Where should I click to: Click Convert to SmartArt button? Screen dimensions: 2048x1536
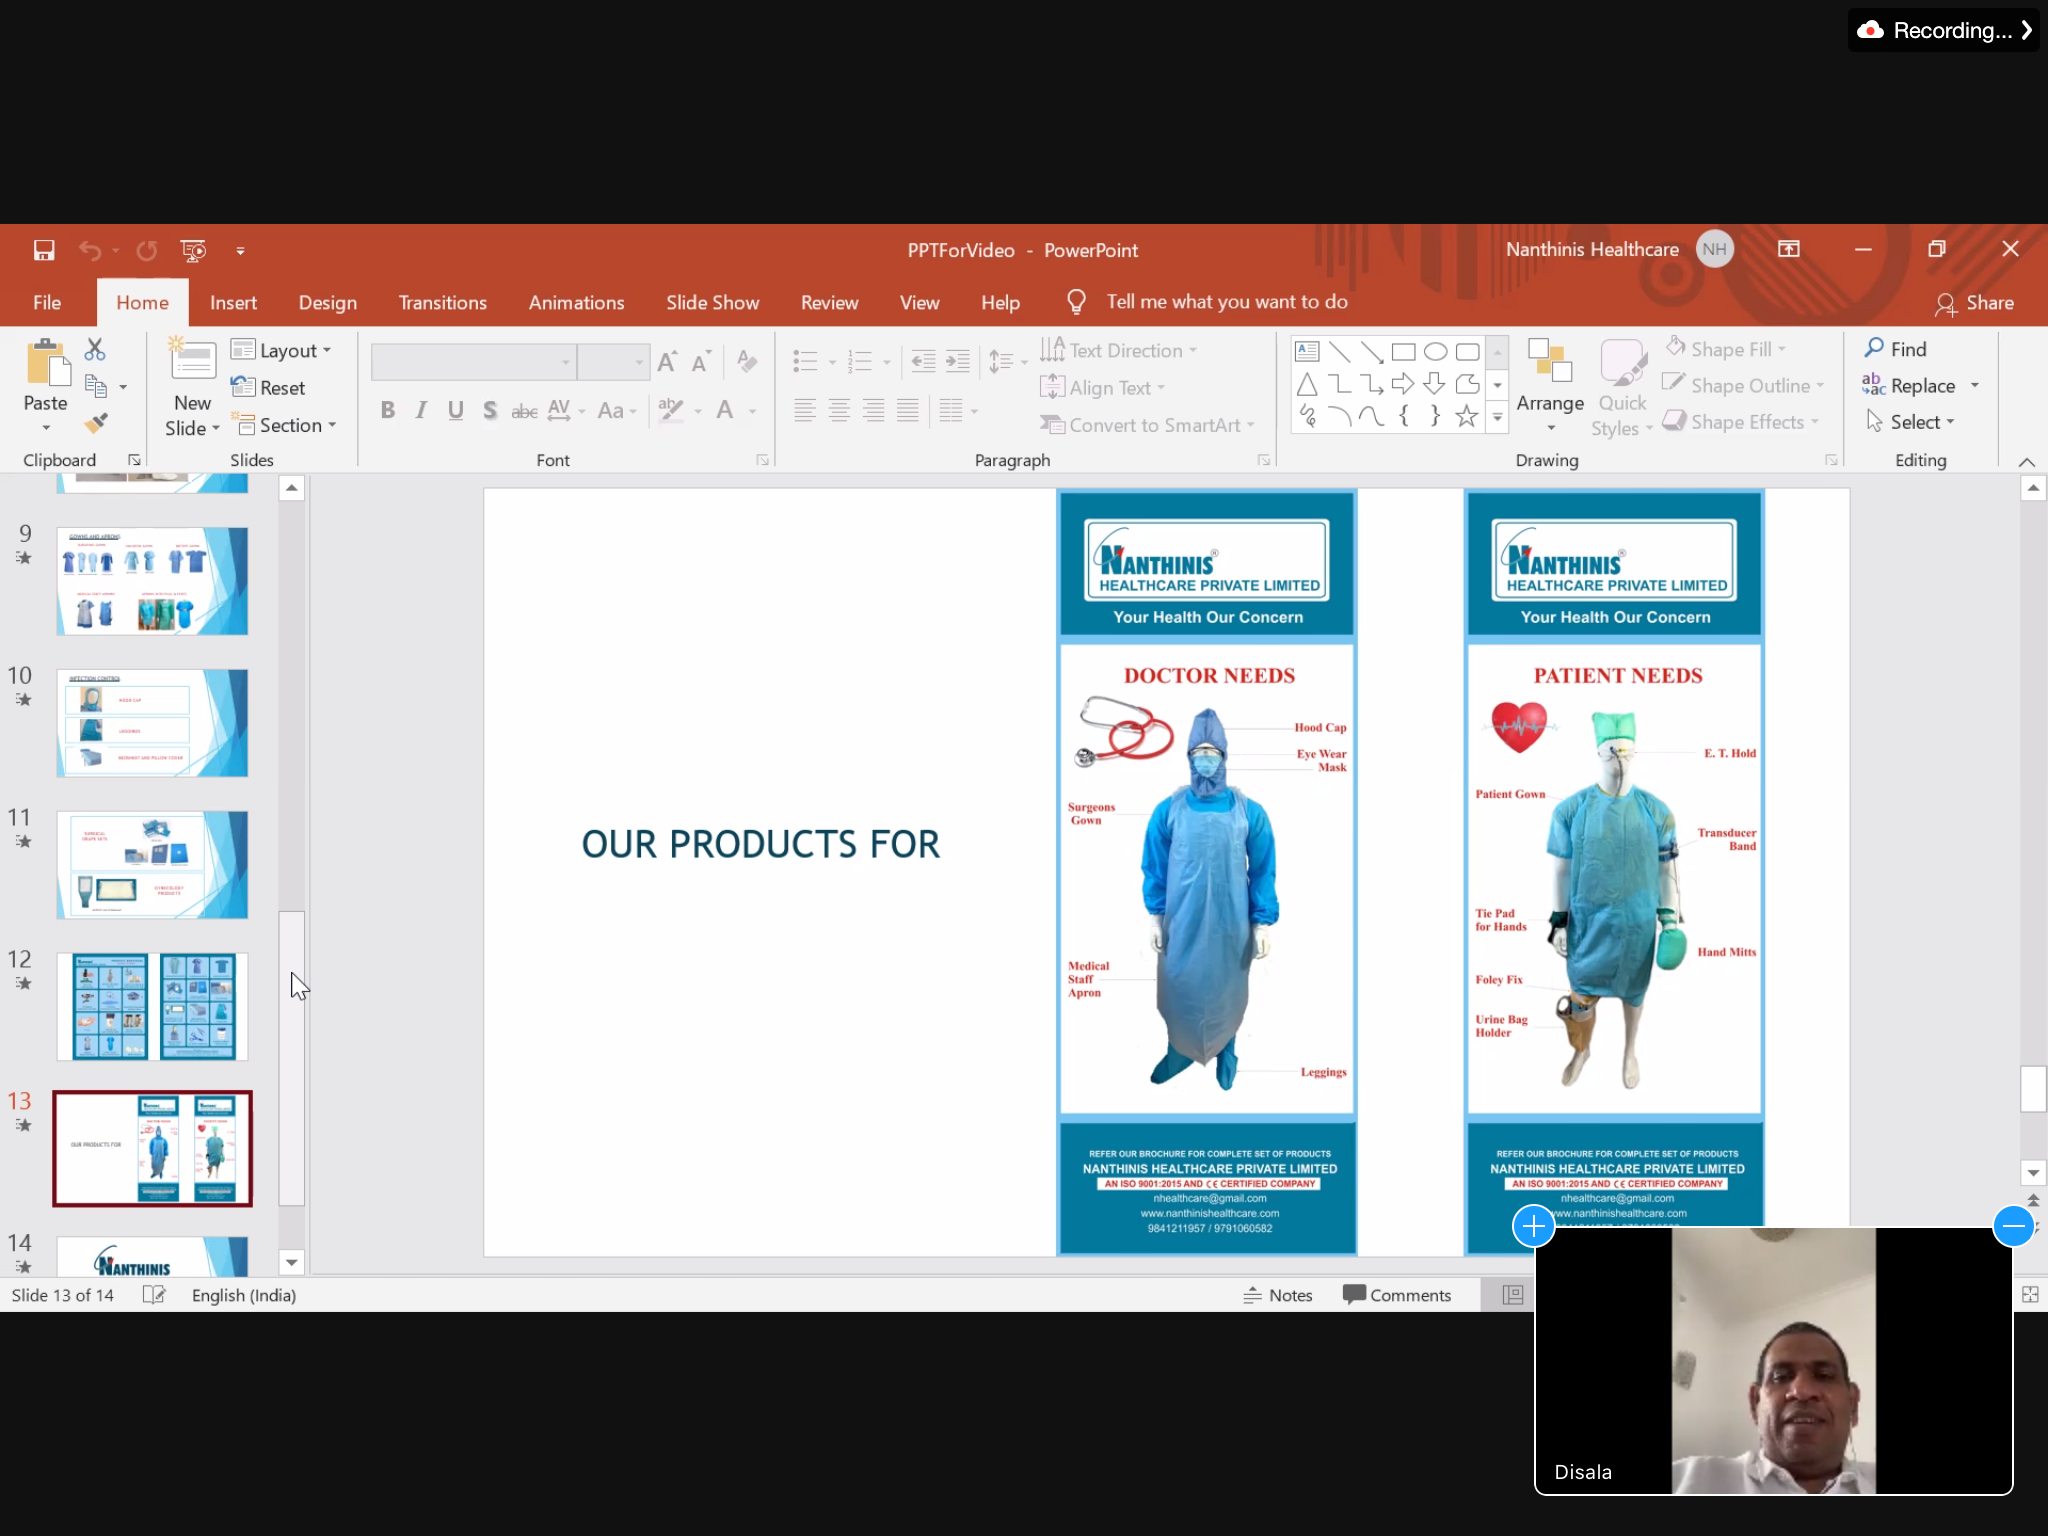click(x=1147, y=425)
